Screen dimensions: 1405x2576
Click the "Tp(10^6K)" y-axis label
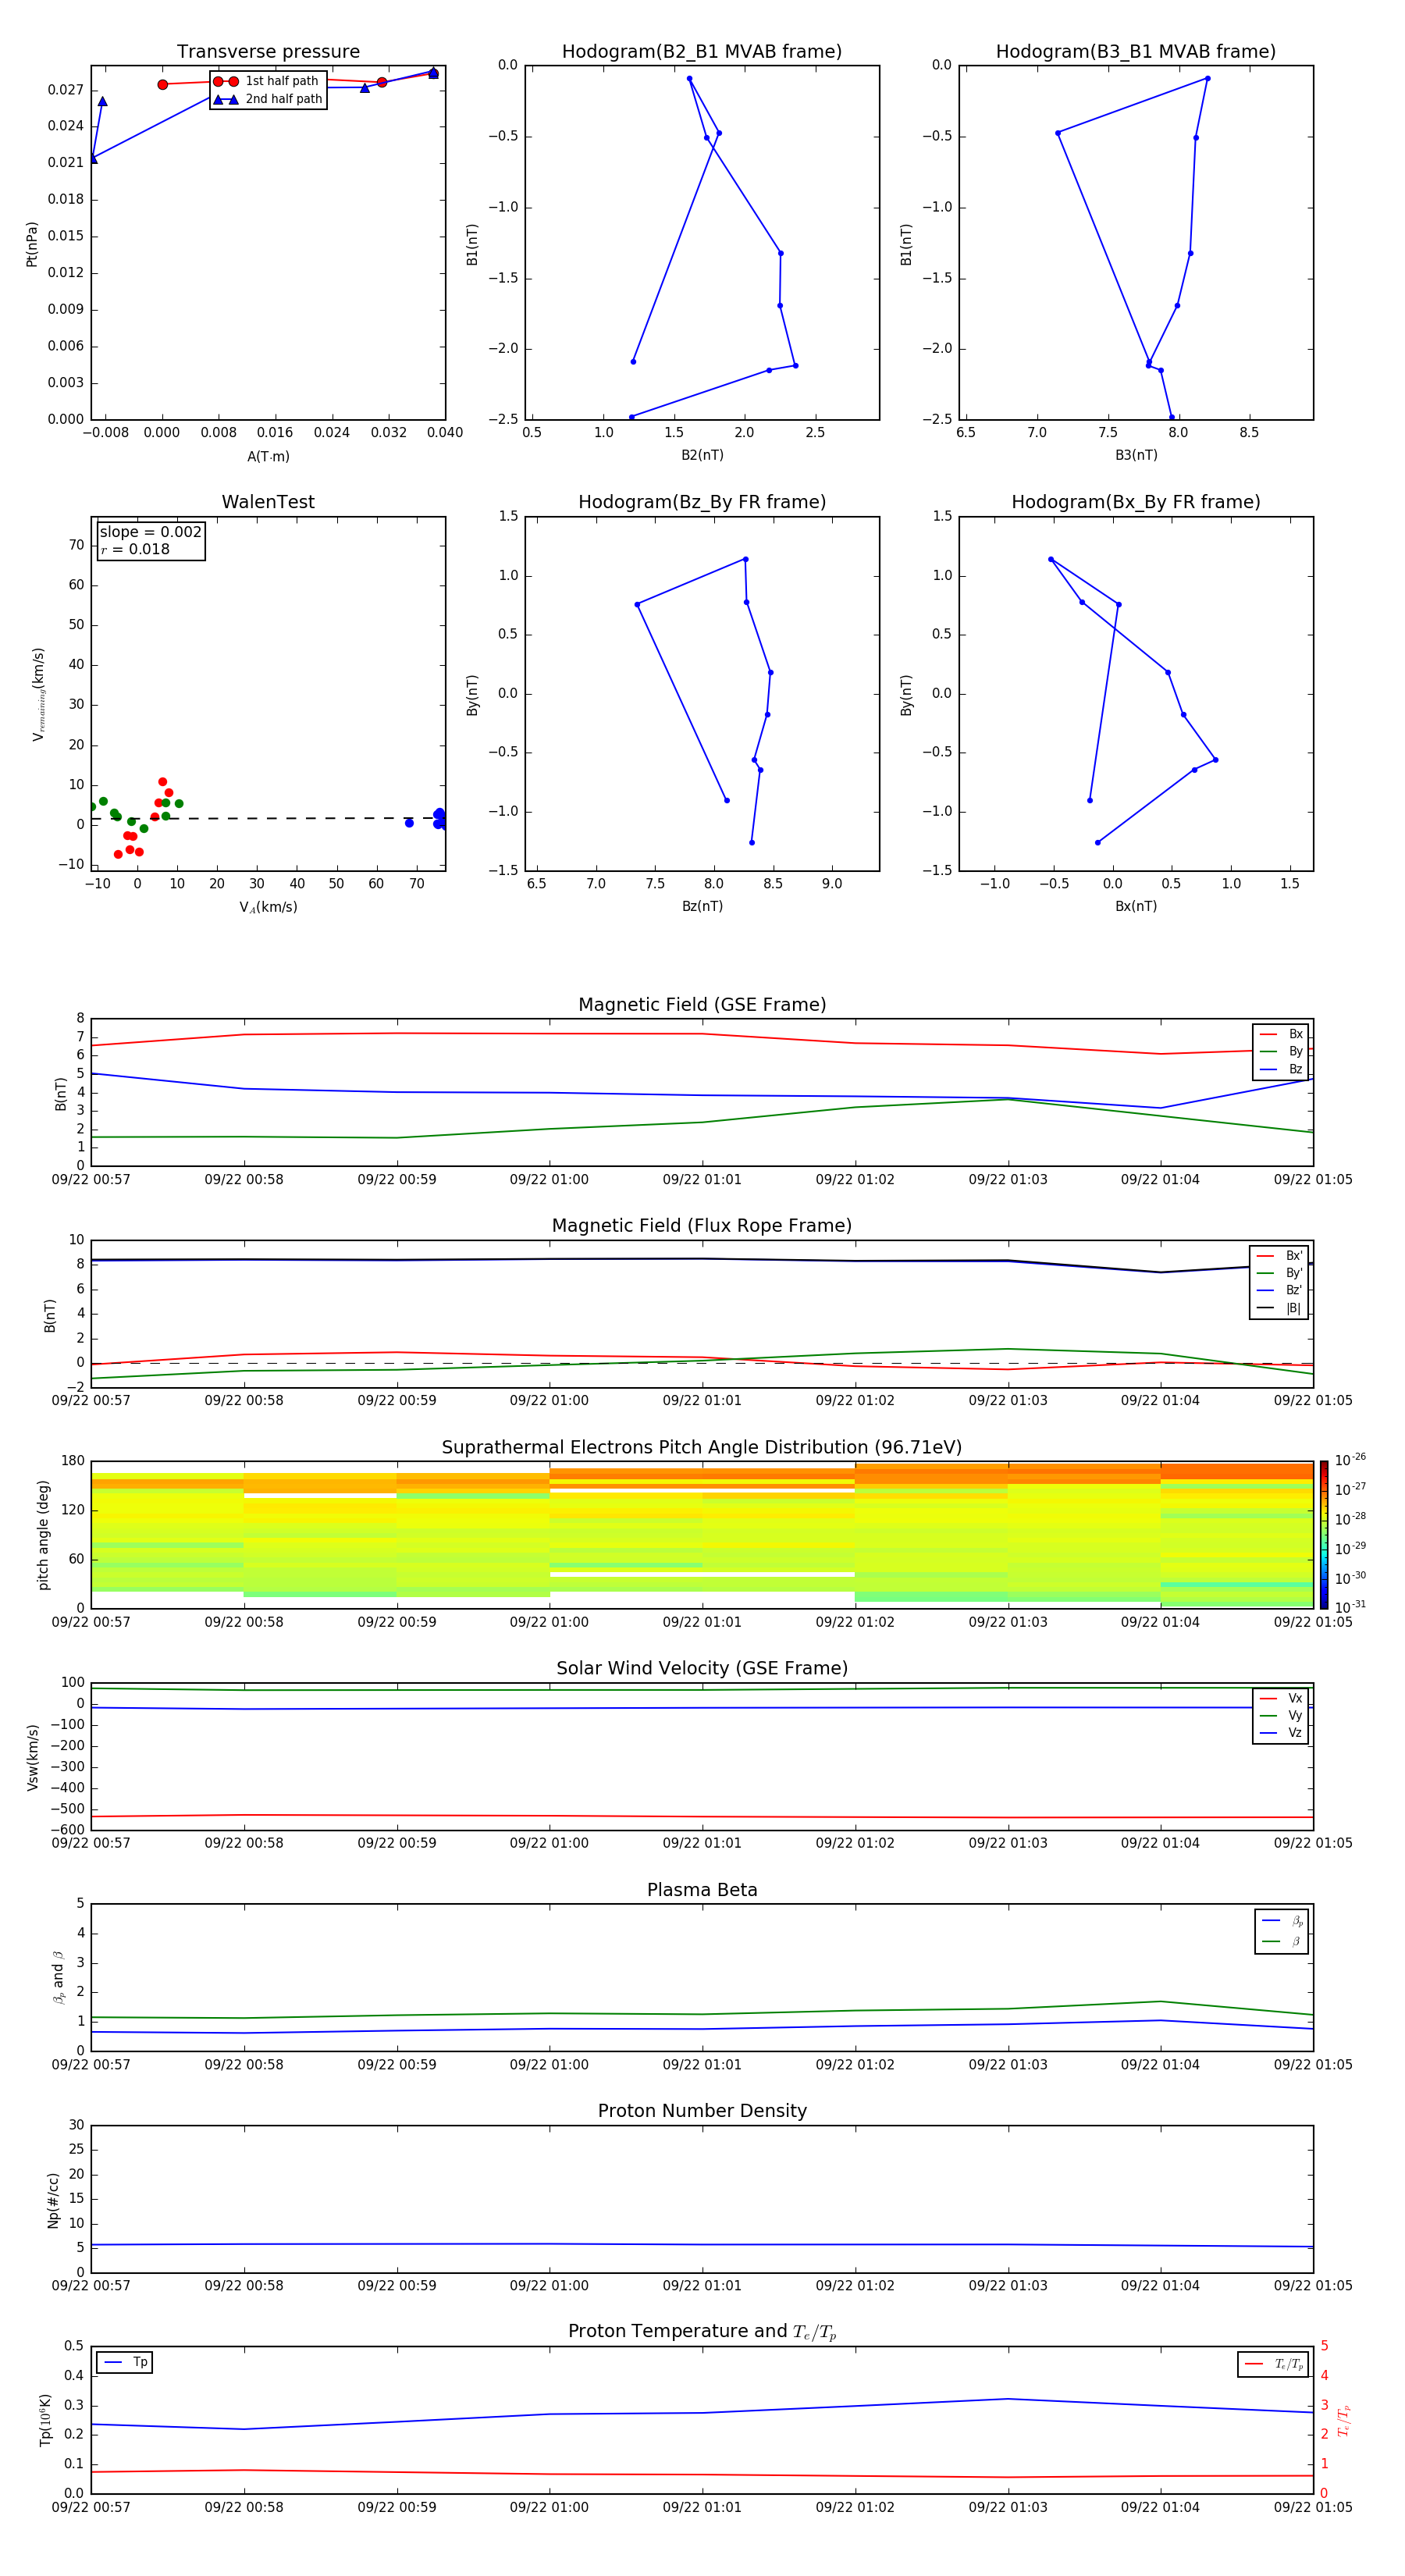[x=45, y=2420]
